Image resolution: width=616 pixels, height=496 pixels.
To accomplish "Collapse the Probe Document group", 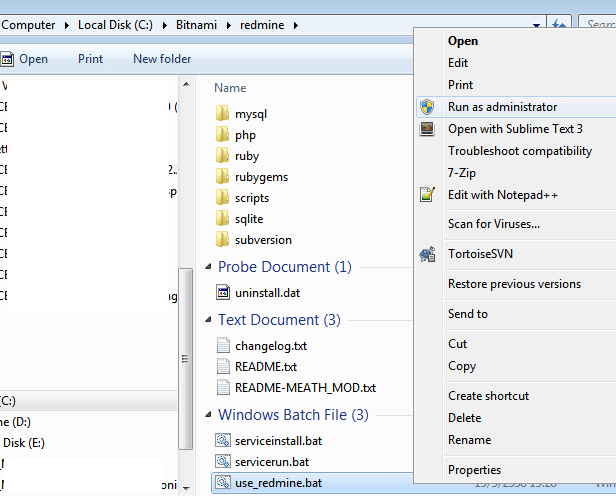I will [x=208, y=267].
